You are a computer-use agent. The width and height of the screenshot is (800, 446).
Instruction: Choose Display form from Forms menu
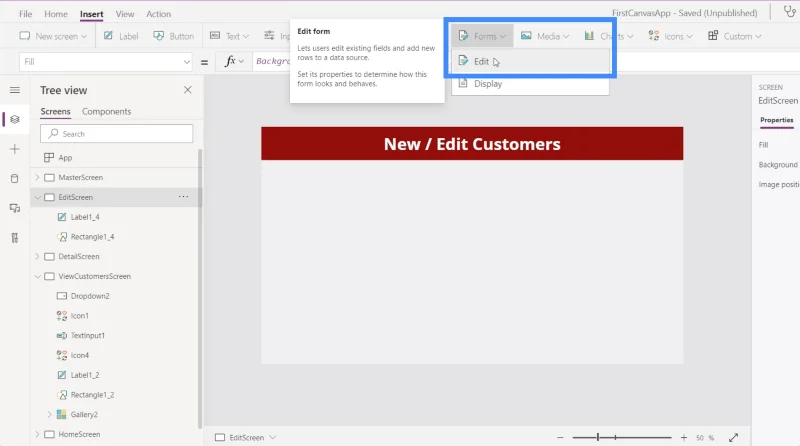[x=530, y=84]
